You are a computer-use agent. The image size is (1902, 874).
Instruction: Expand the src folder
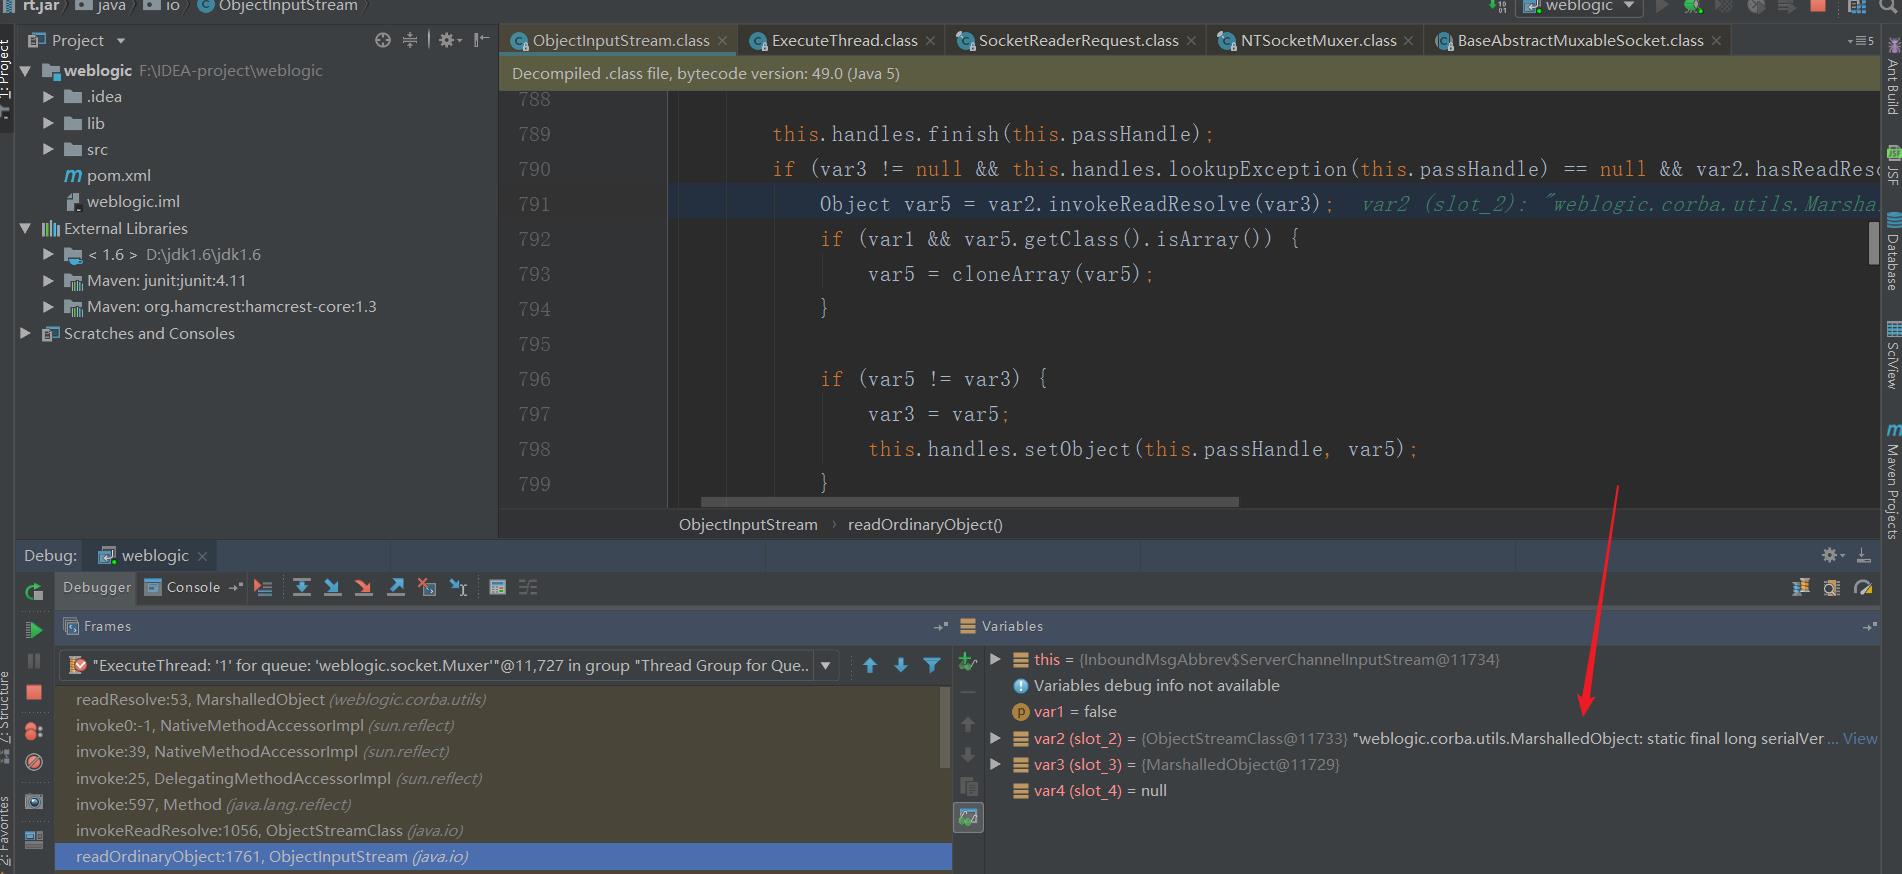pos(47,149)
